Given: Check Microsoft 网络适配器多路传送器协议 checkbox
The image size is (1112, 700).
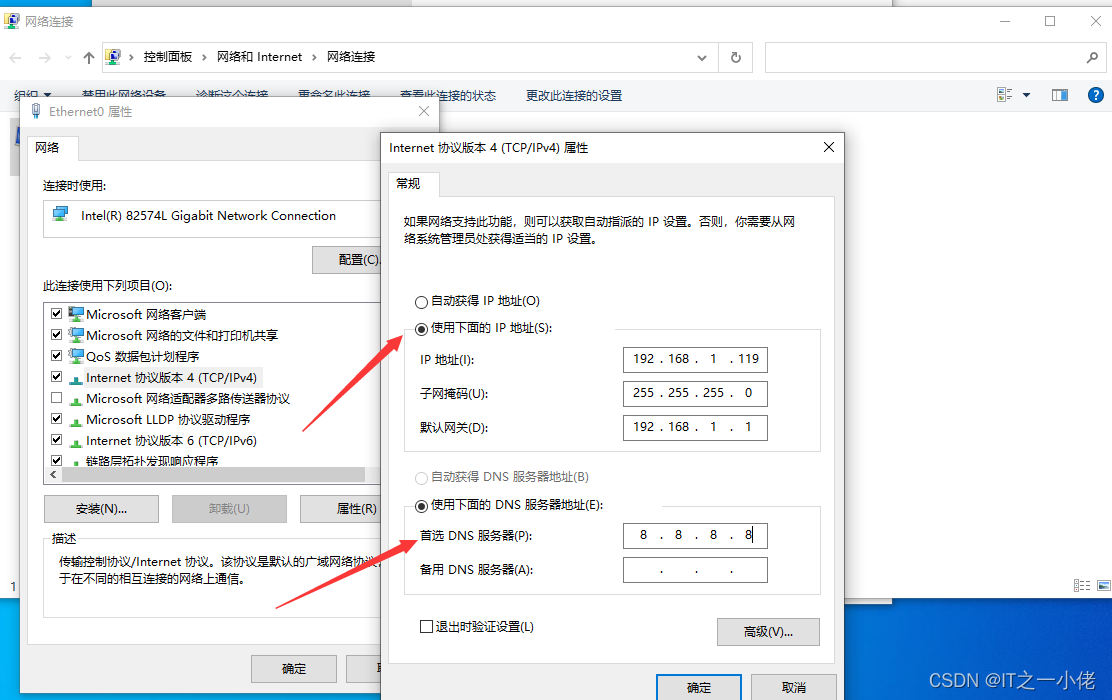Looking at the screenshot, I should [x=57, y=398].
